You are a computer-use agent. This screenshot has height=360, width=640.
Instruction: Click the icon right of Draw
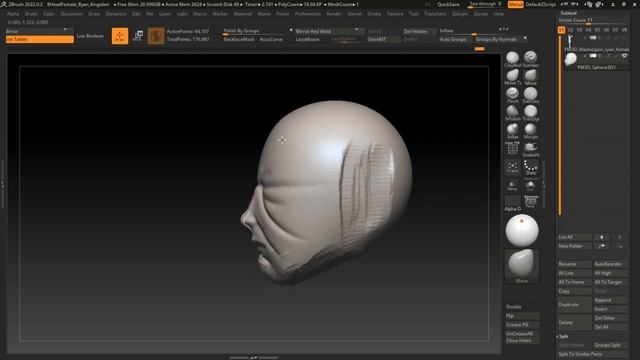tap(138, 36)
